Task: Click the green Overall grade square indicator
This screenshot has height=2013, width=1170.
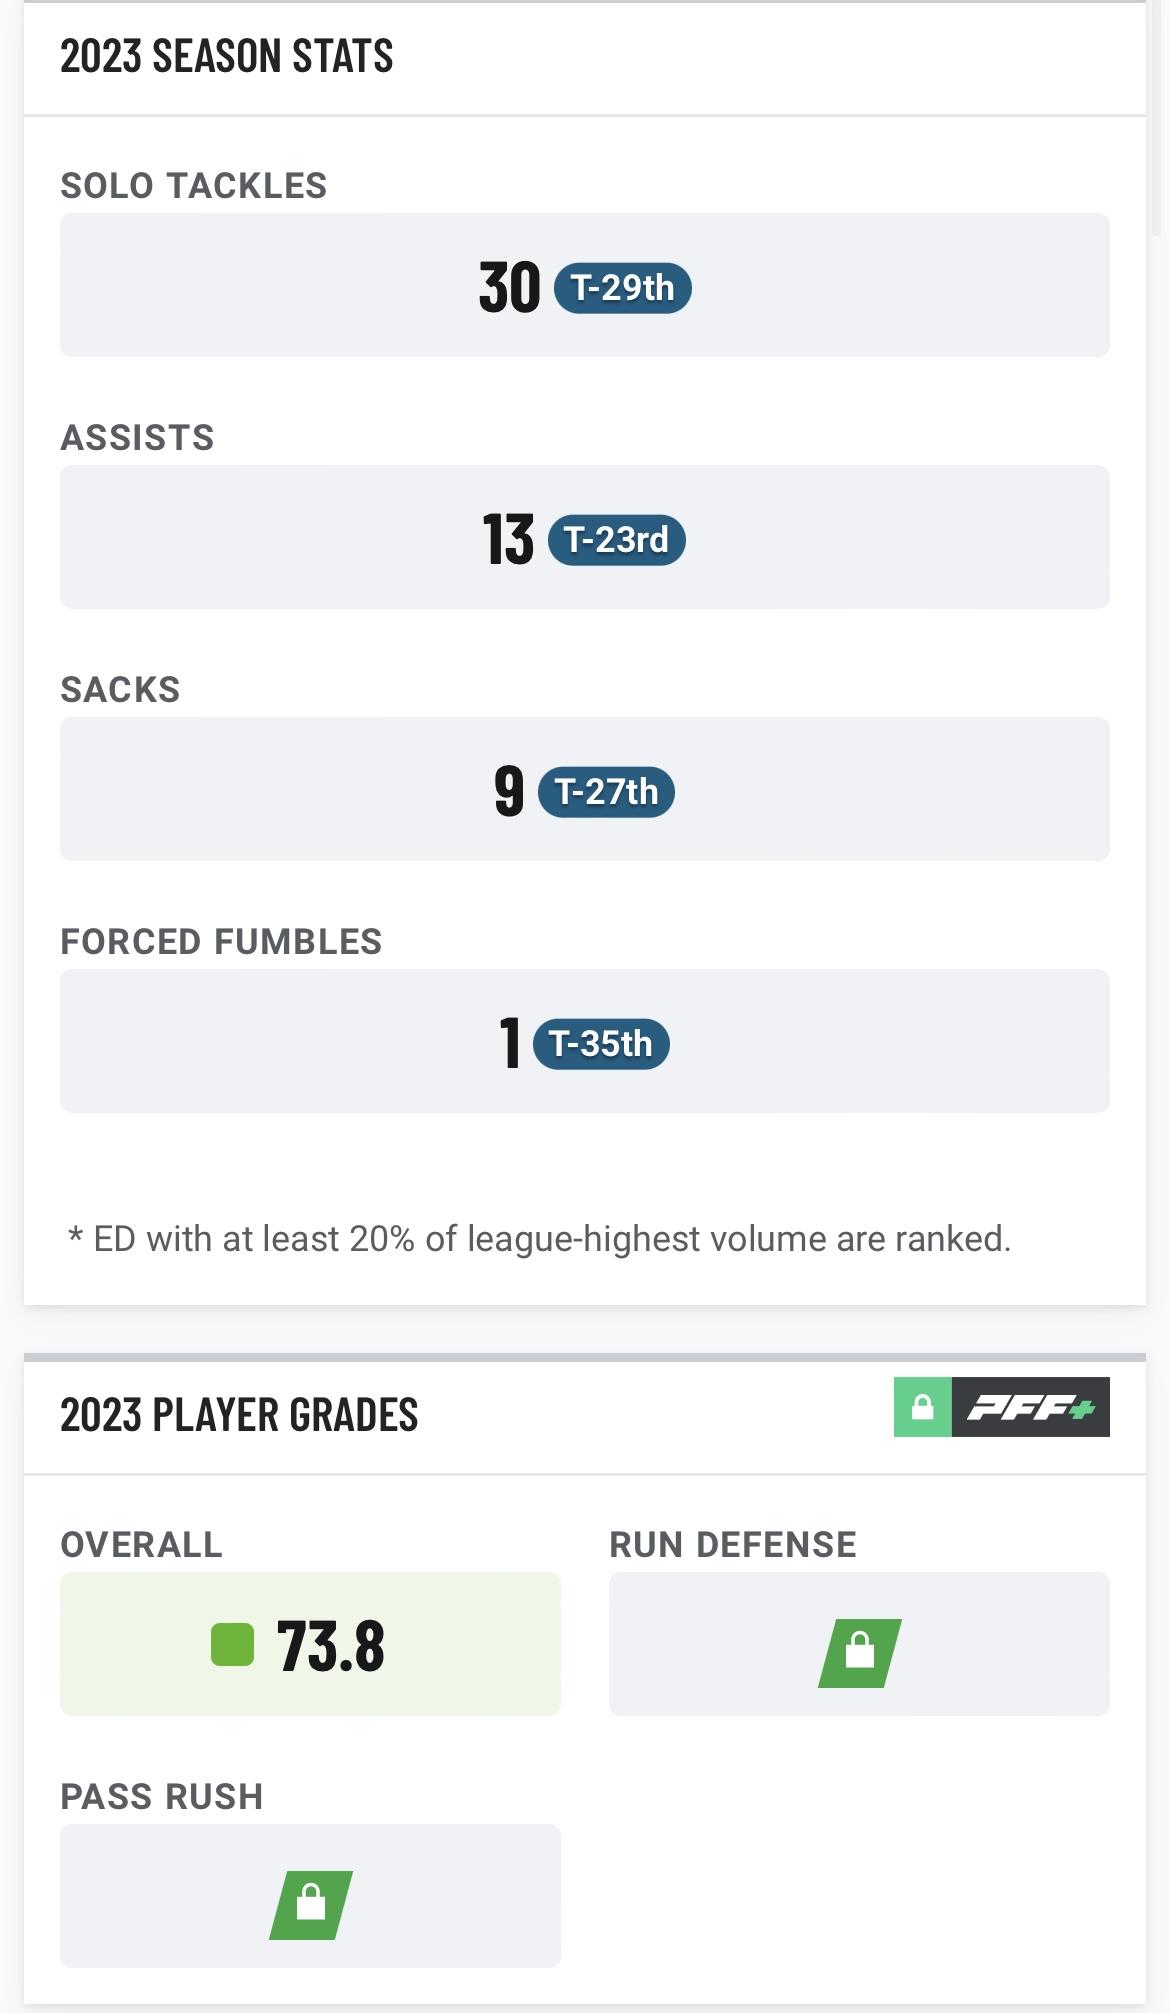Action: [232, 1645]
